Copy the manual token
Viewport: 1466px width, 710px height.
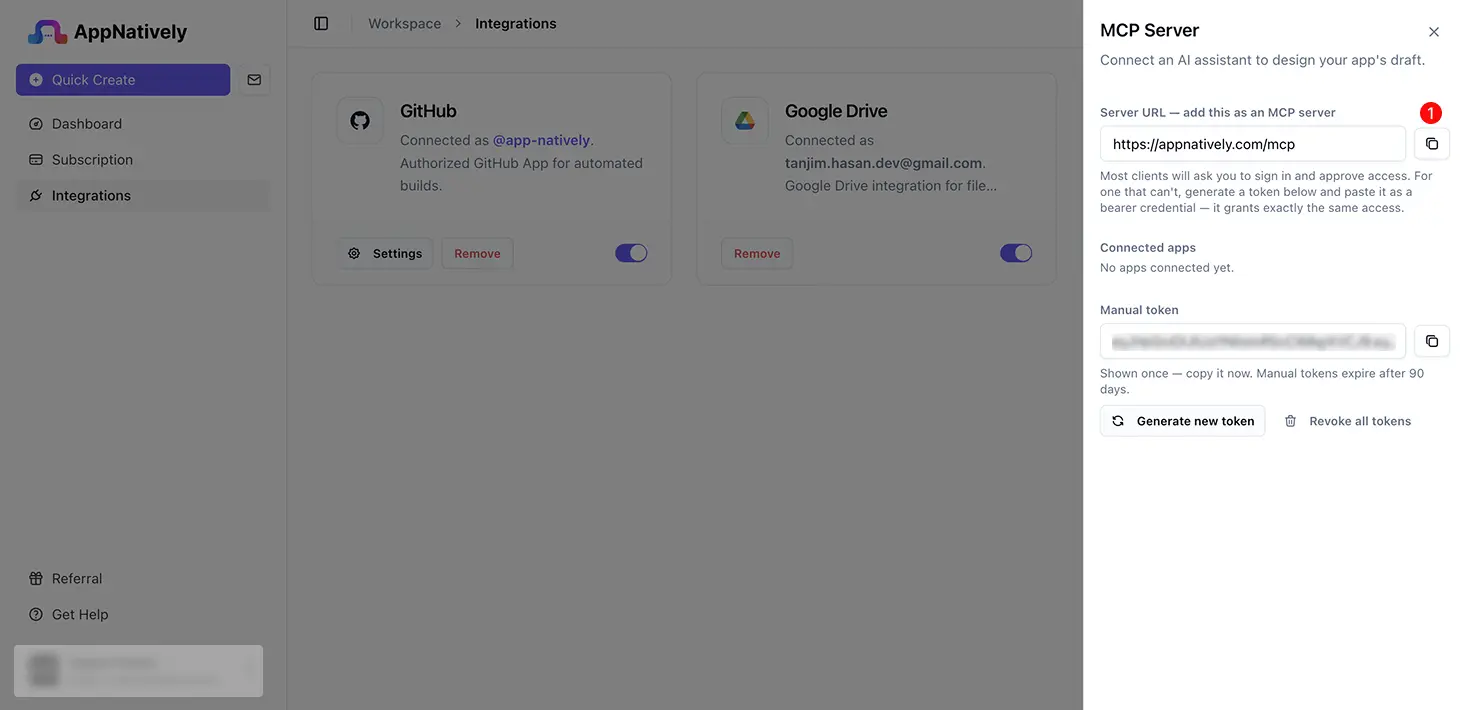[1432, 341]
